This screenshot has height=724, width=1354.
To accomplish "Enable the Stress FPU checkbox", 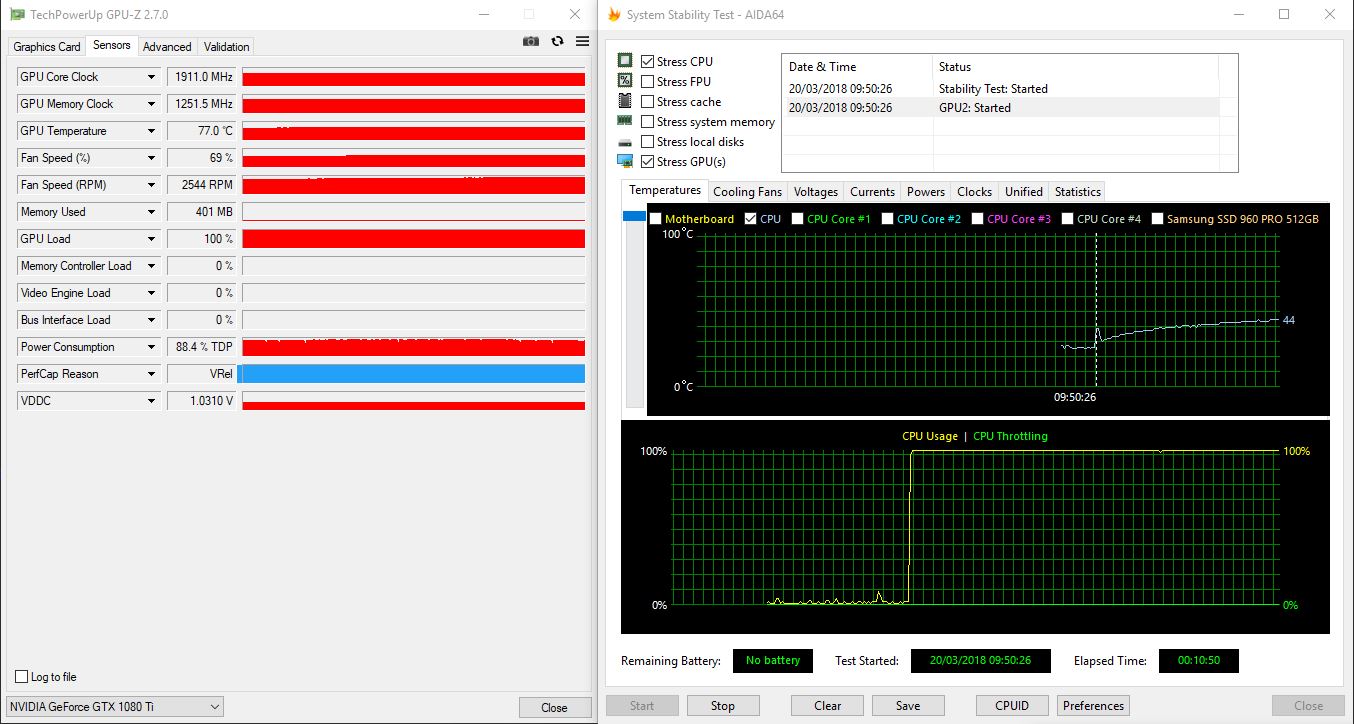I will point(648,82).
